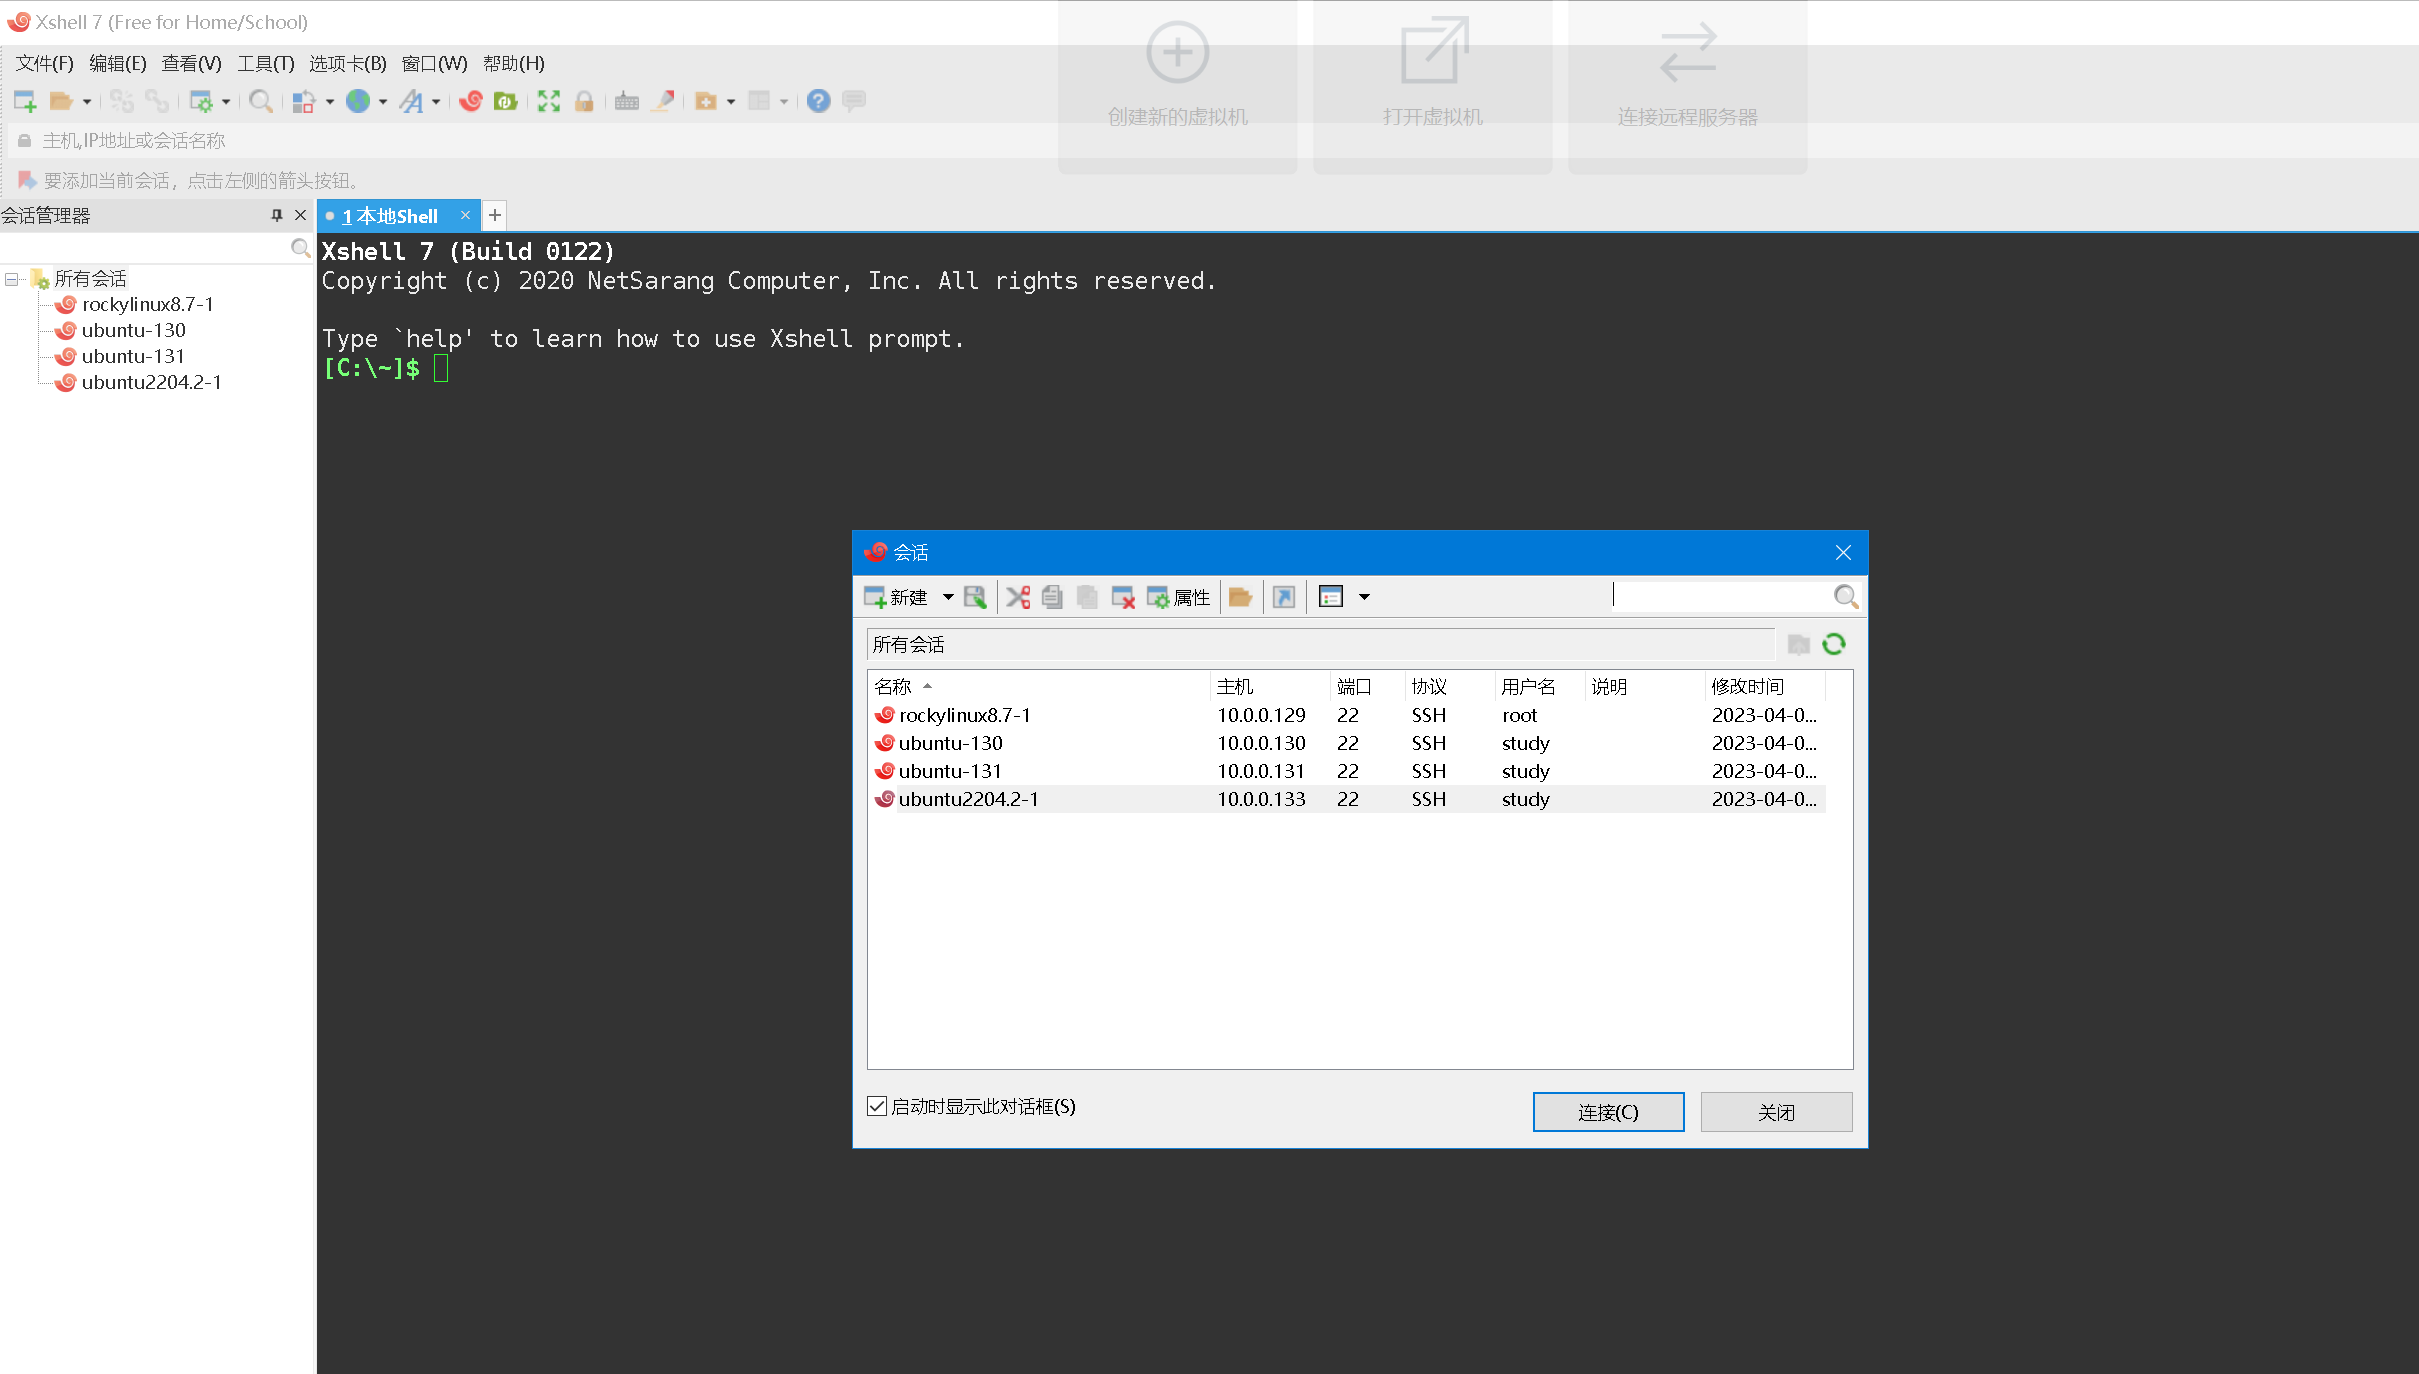
Task: Click the refresh icon in the sessions dialog
Action: [1833, 644]
